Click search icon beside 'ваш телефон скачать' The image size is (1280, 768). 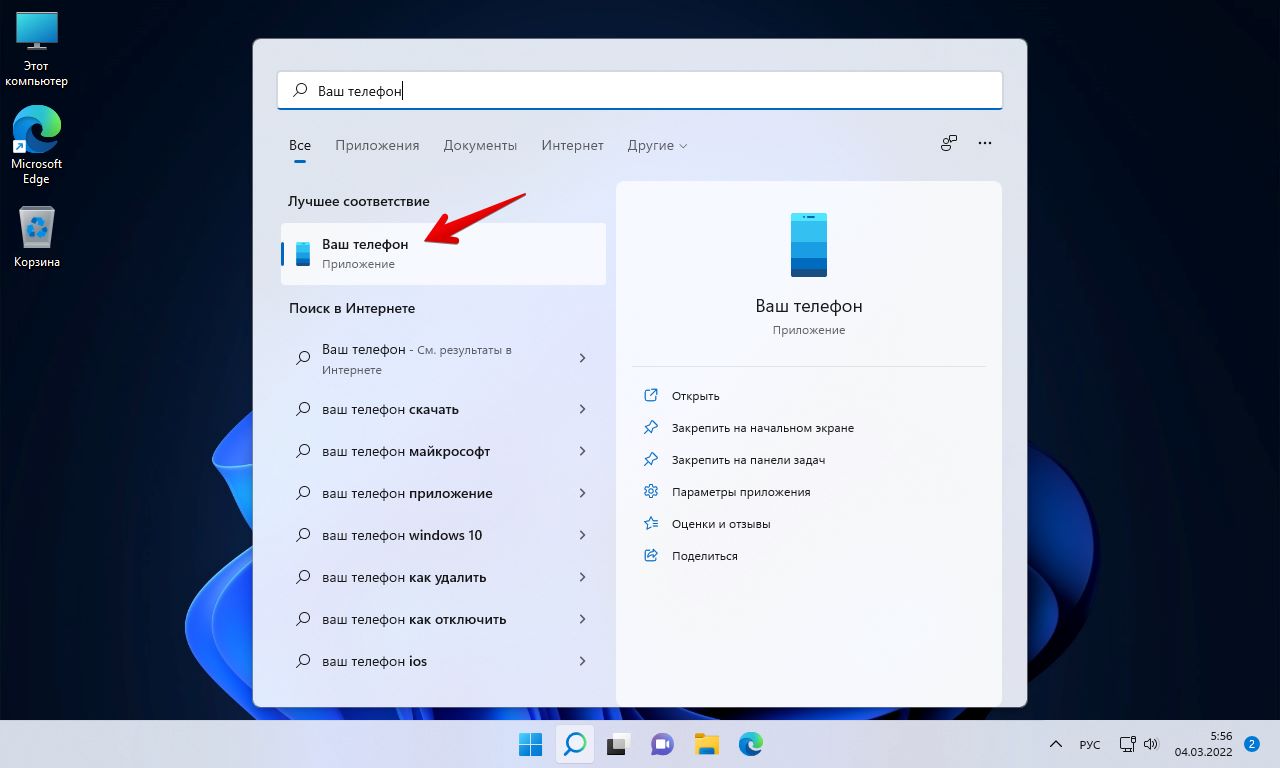coord(303,409)
